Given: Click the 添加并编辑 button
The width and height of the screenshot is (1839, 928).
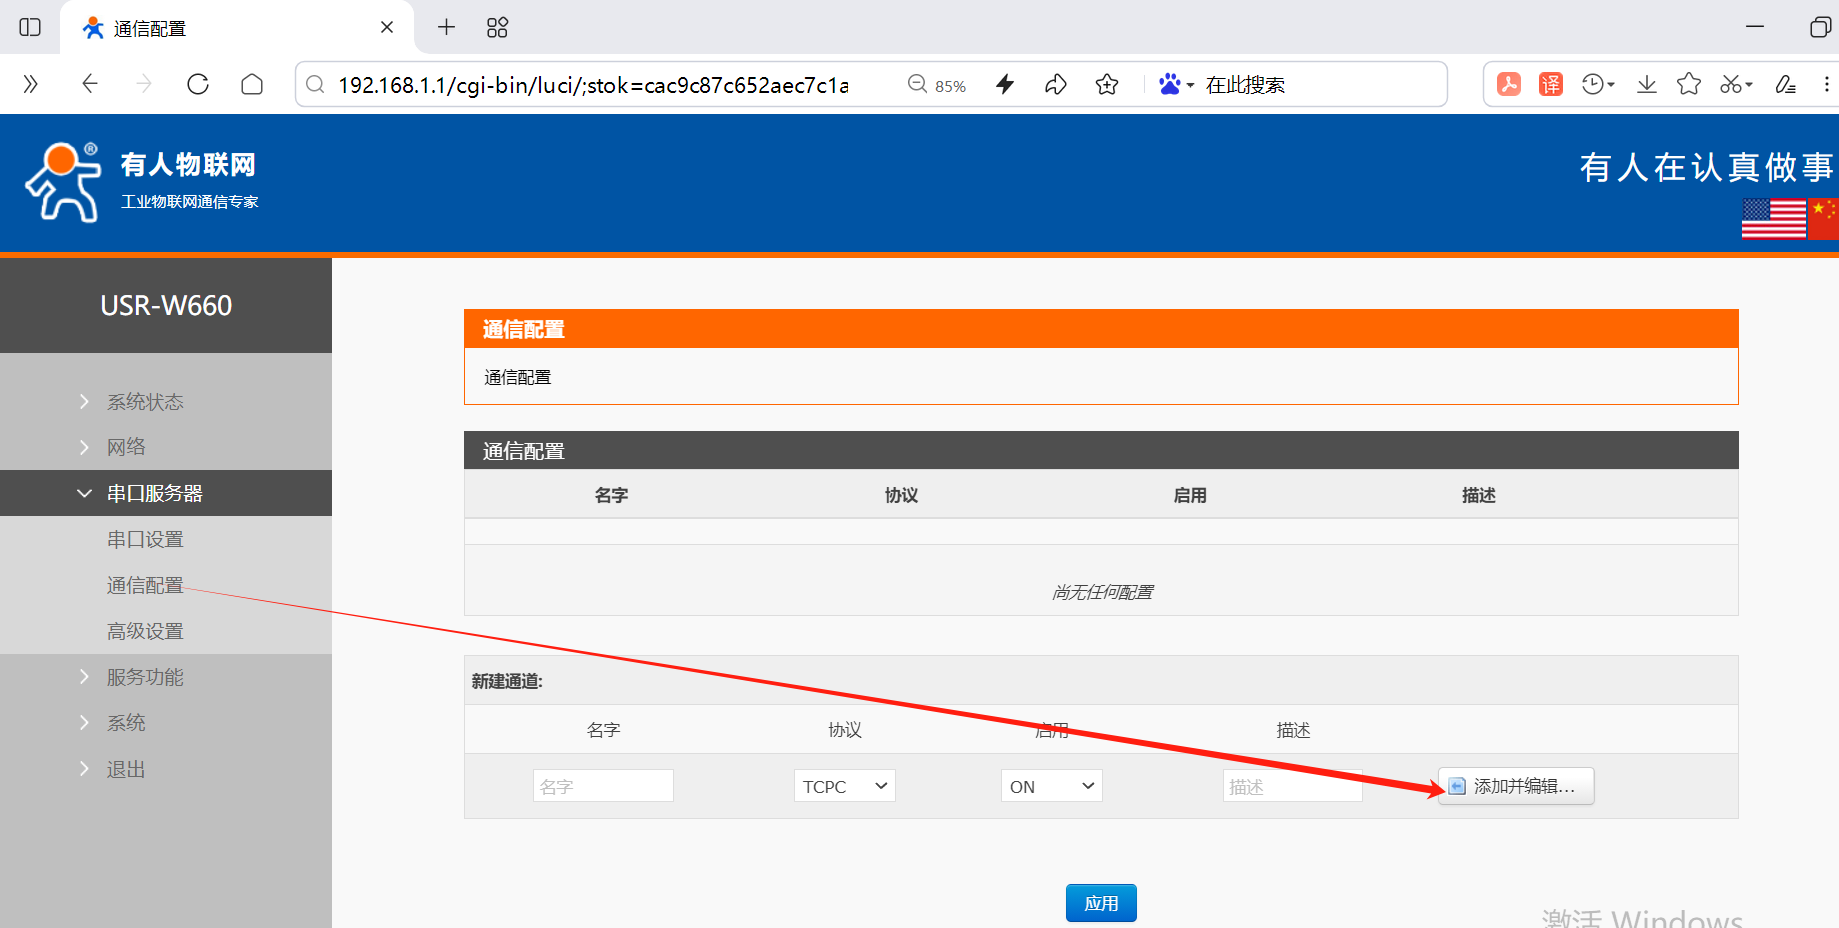Looking at the screenshot, I should 1516,786.
